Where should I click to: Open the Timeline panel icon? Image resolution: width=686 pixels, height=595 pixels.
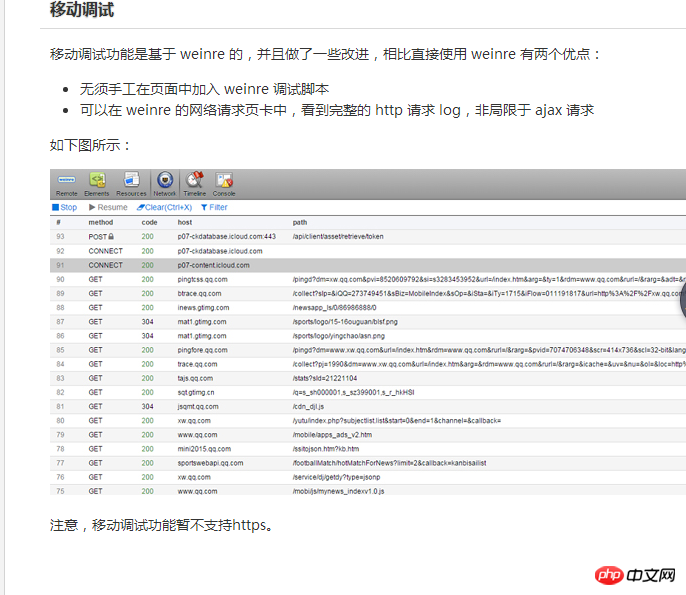point(195,184)
